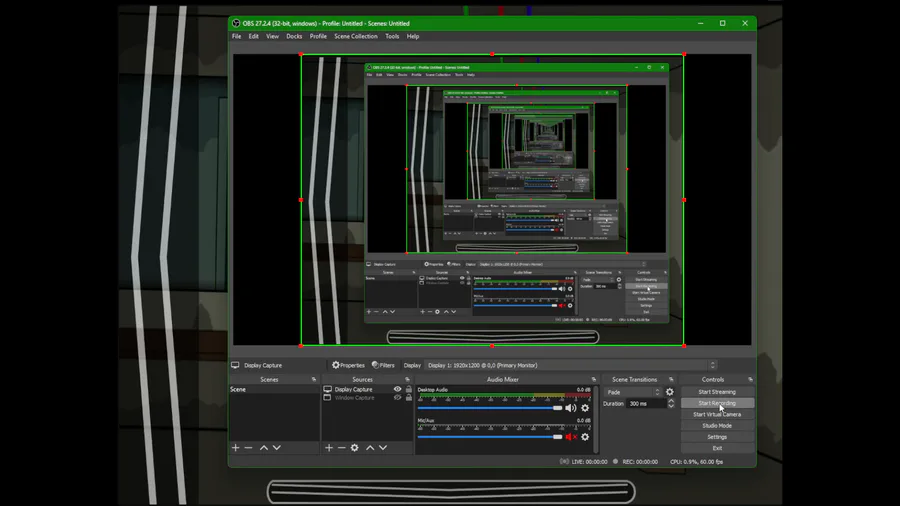900x506 pixels.
Task: Lock the Display Capture source
Action: click(409, 389)
